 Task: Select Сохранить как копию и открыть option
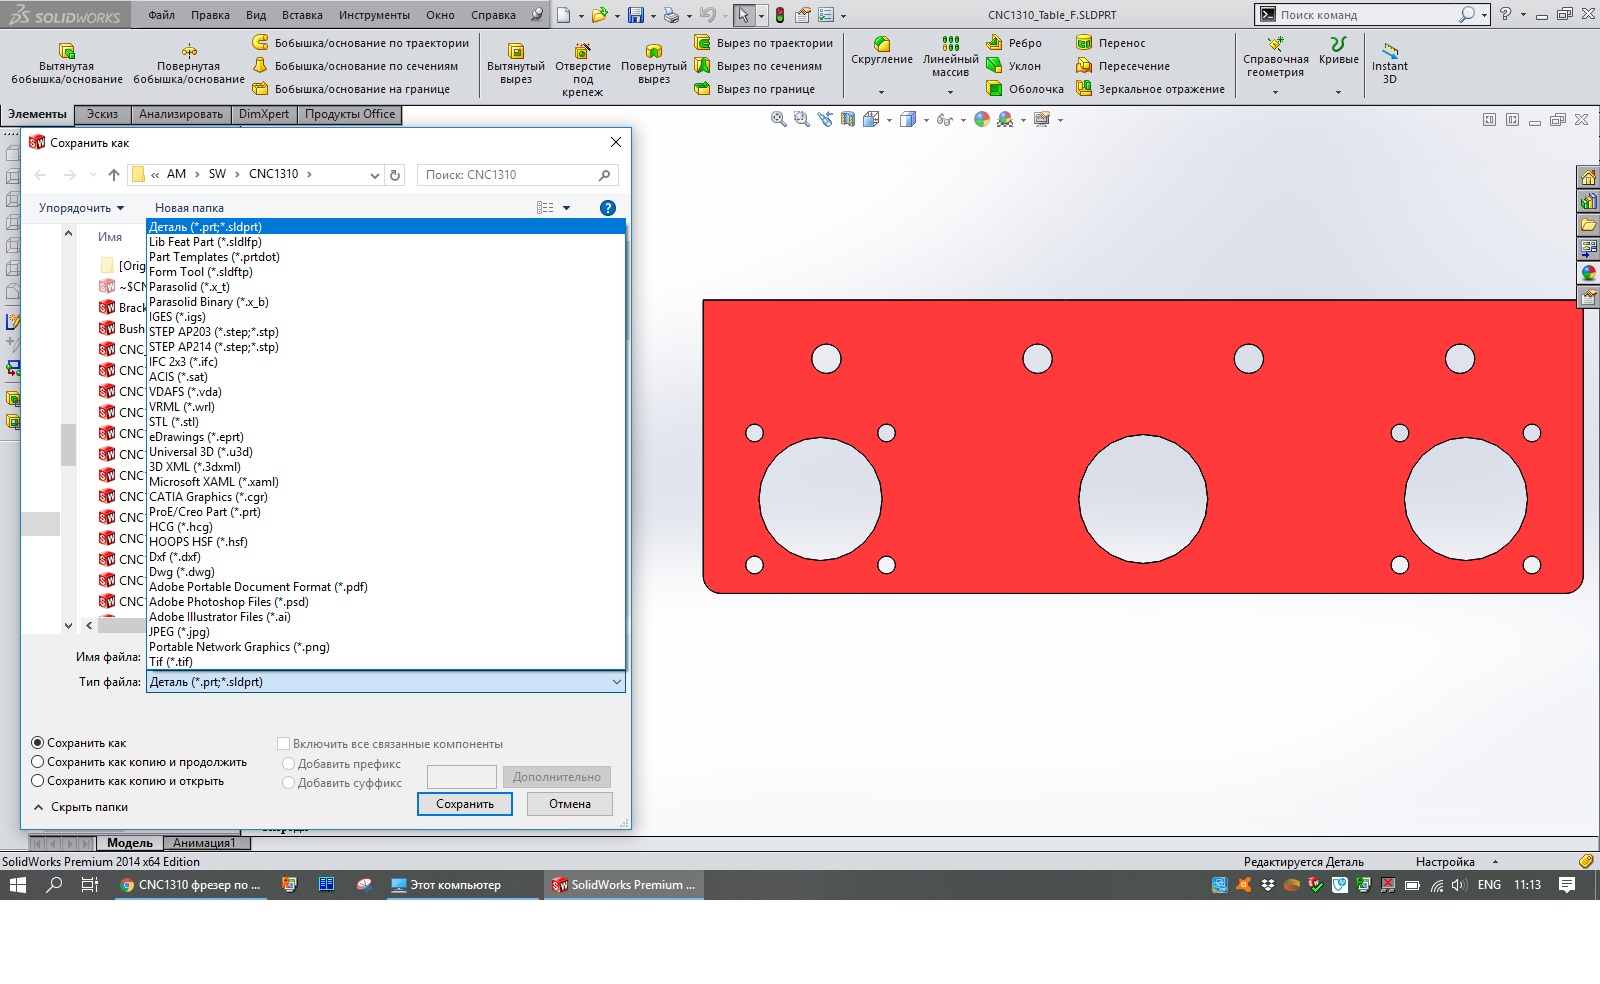pos(128,781)
